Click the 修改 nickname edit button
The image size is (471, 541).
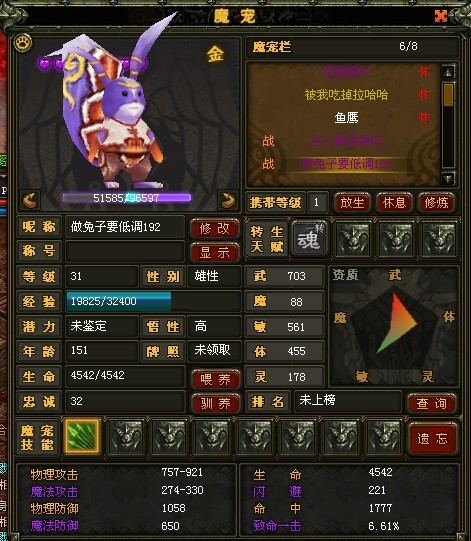pos(214,228)
